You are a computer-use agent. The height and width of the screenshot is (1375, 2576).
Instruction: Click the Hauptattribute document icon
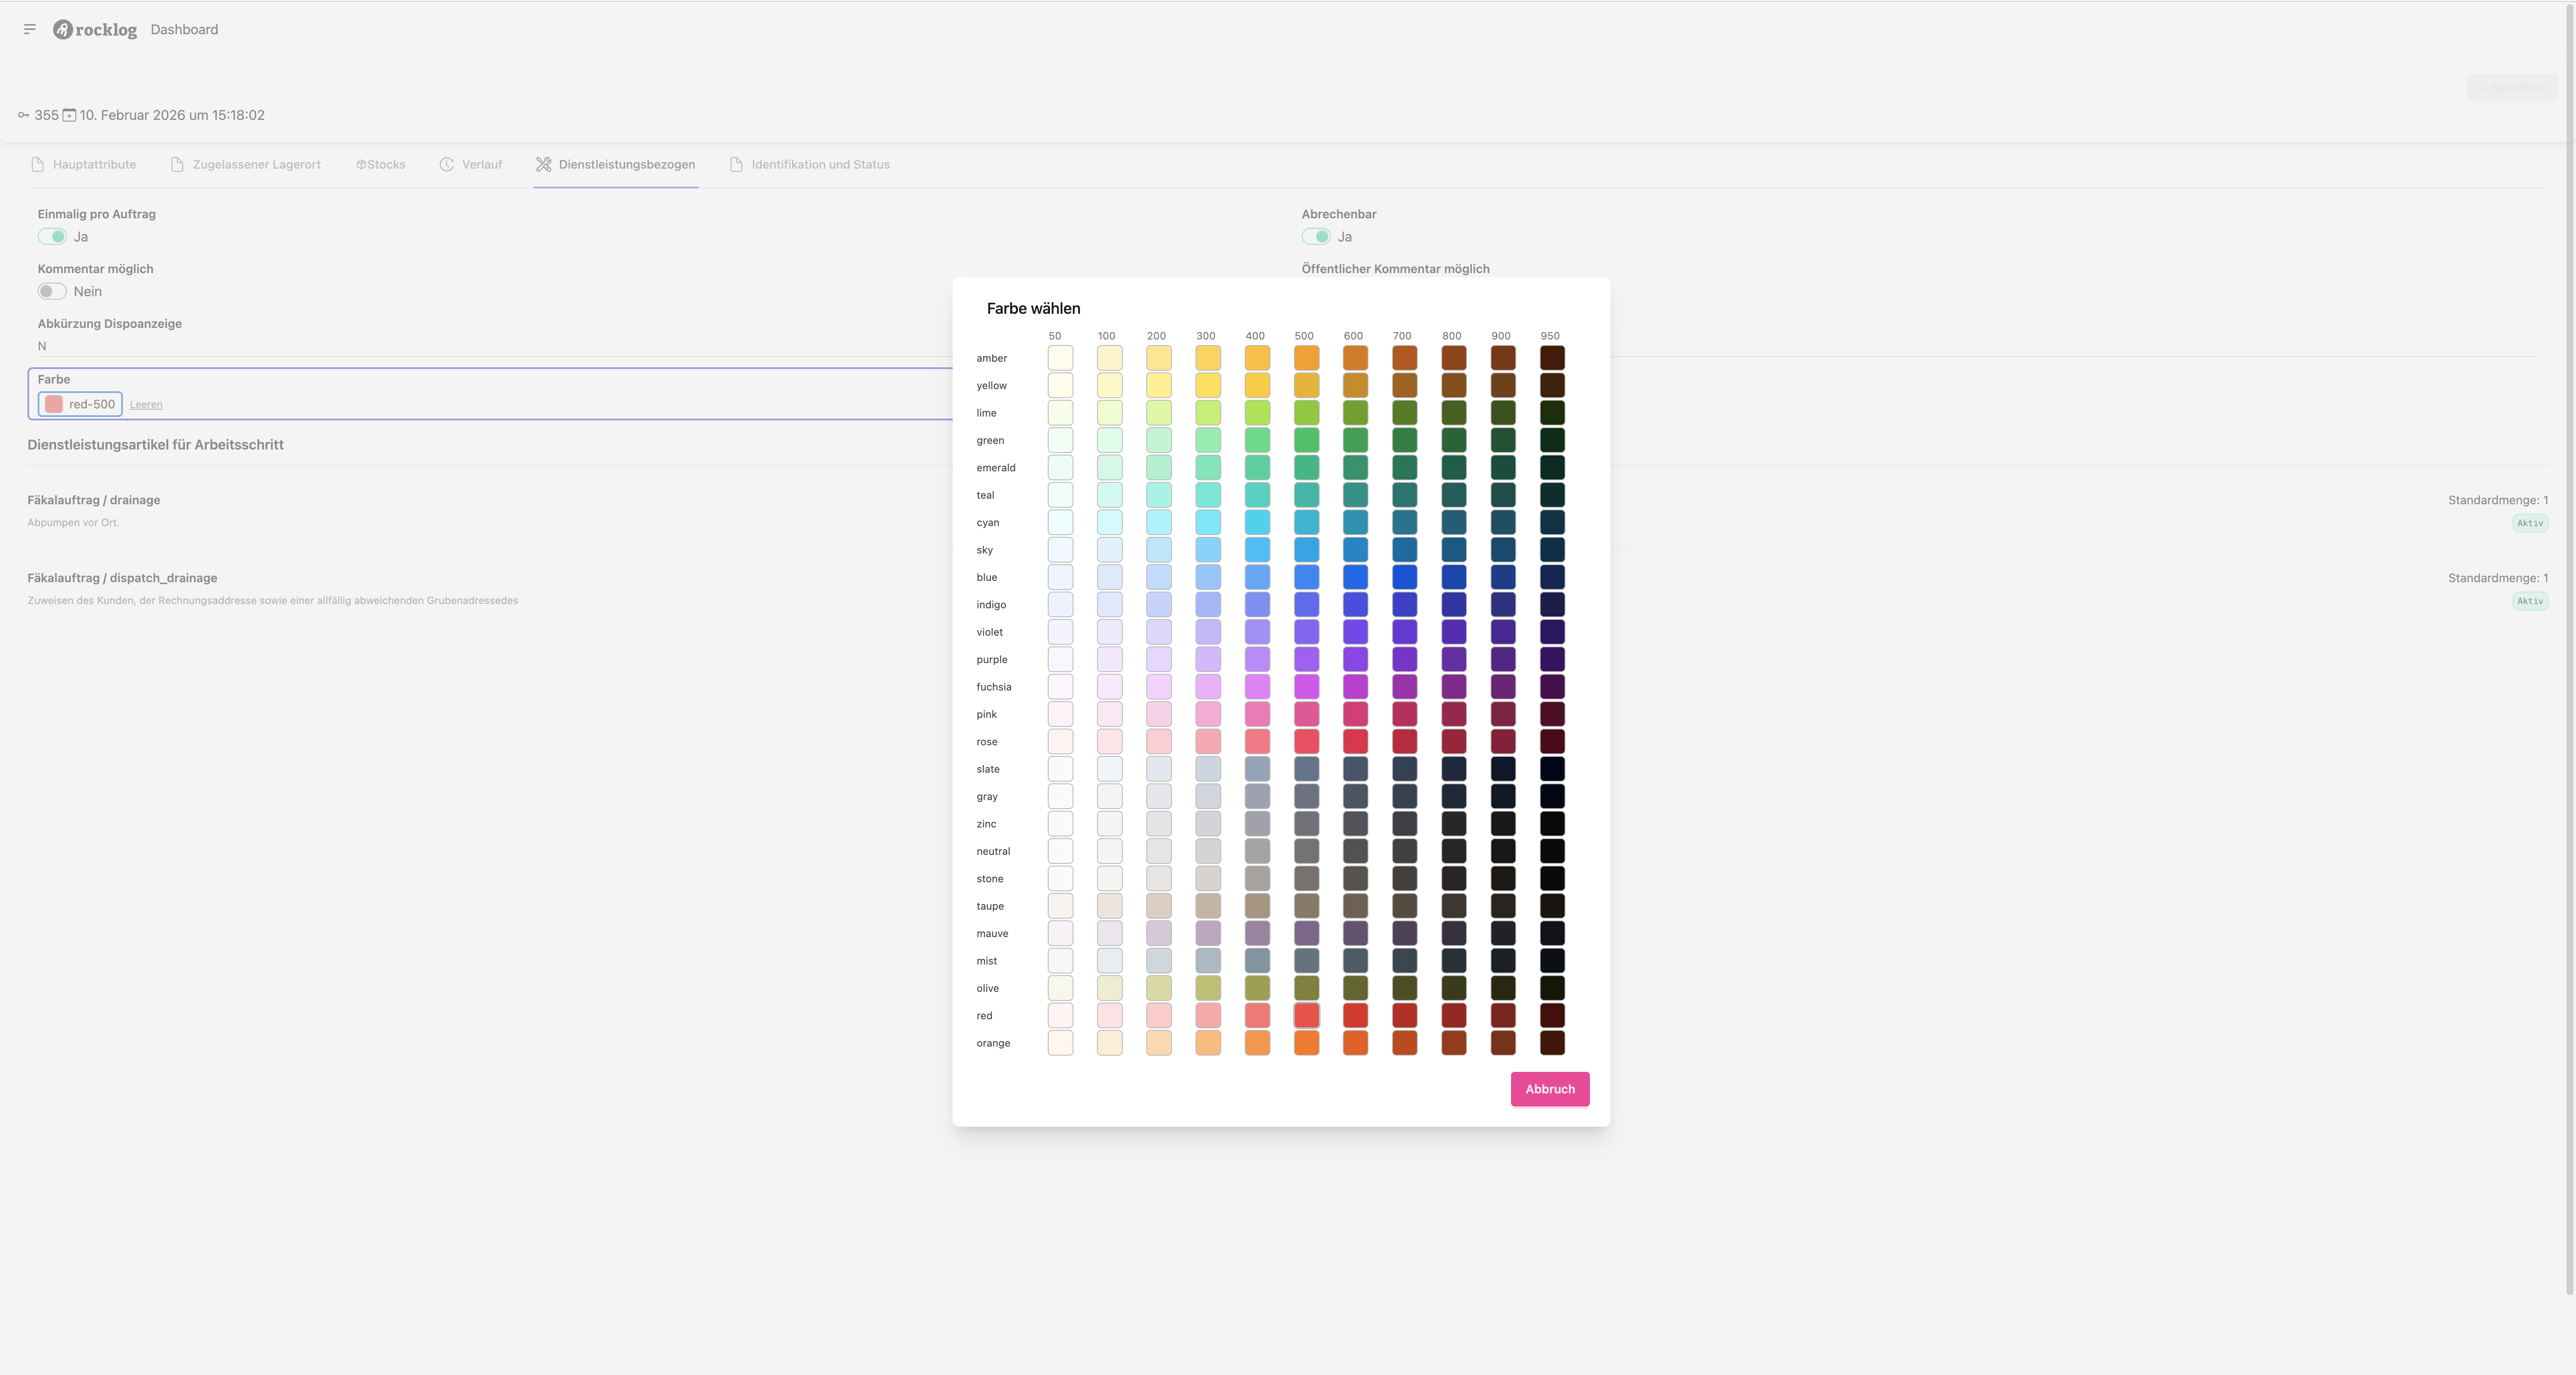coord(37,164)
